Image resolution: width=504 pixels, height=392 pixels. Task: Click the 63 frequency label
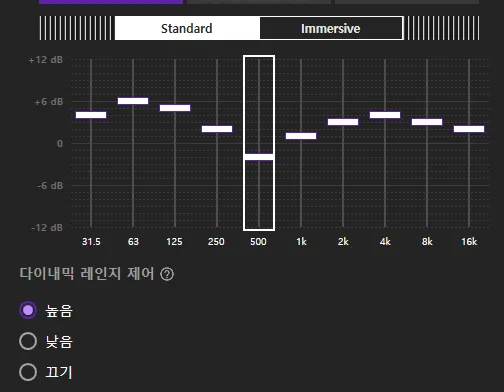click(x=133, y=242)
